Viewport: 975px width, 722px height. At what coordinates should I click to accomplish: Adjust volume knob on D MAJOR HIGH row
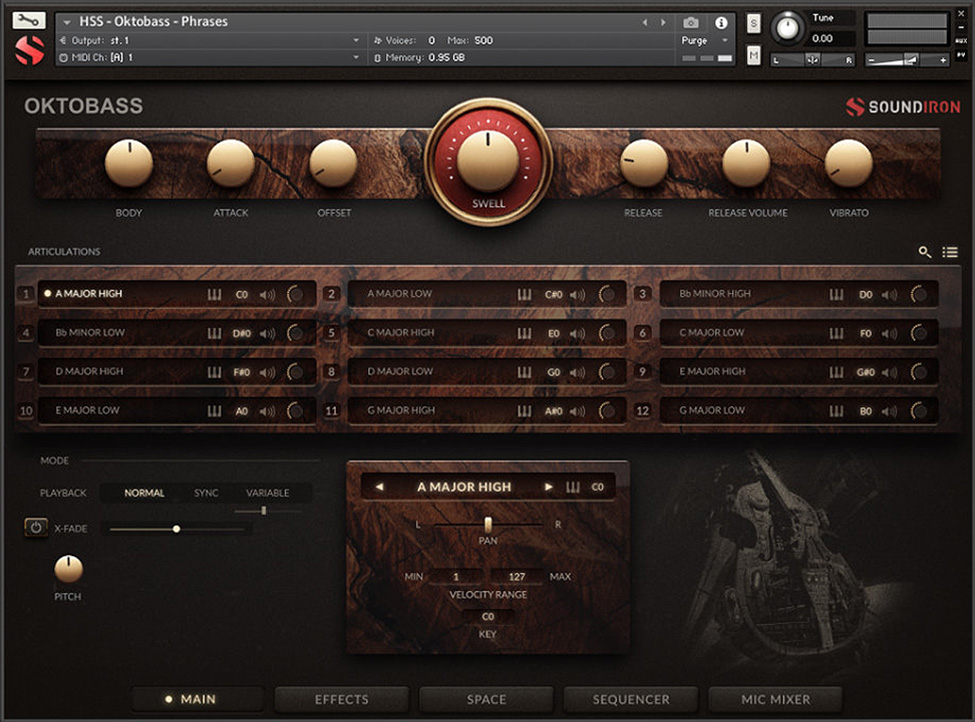pos(295,372)
